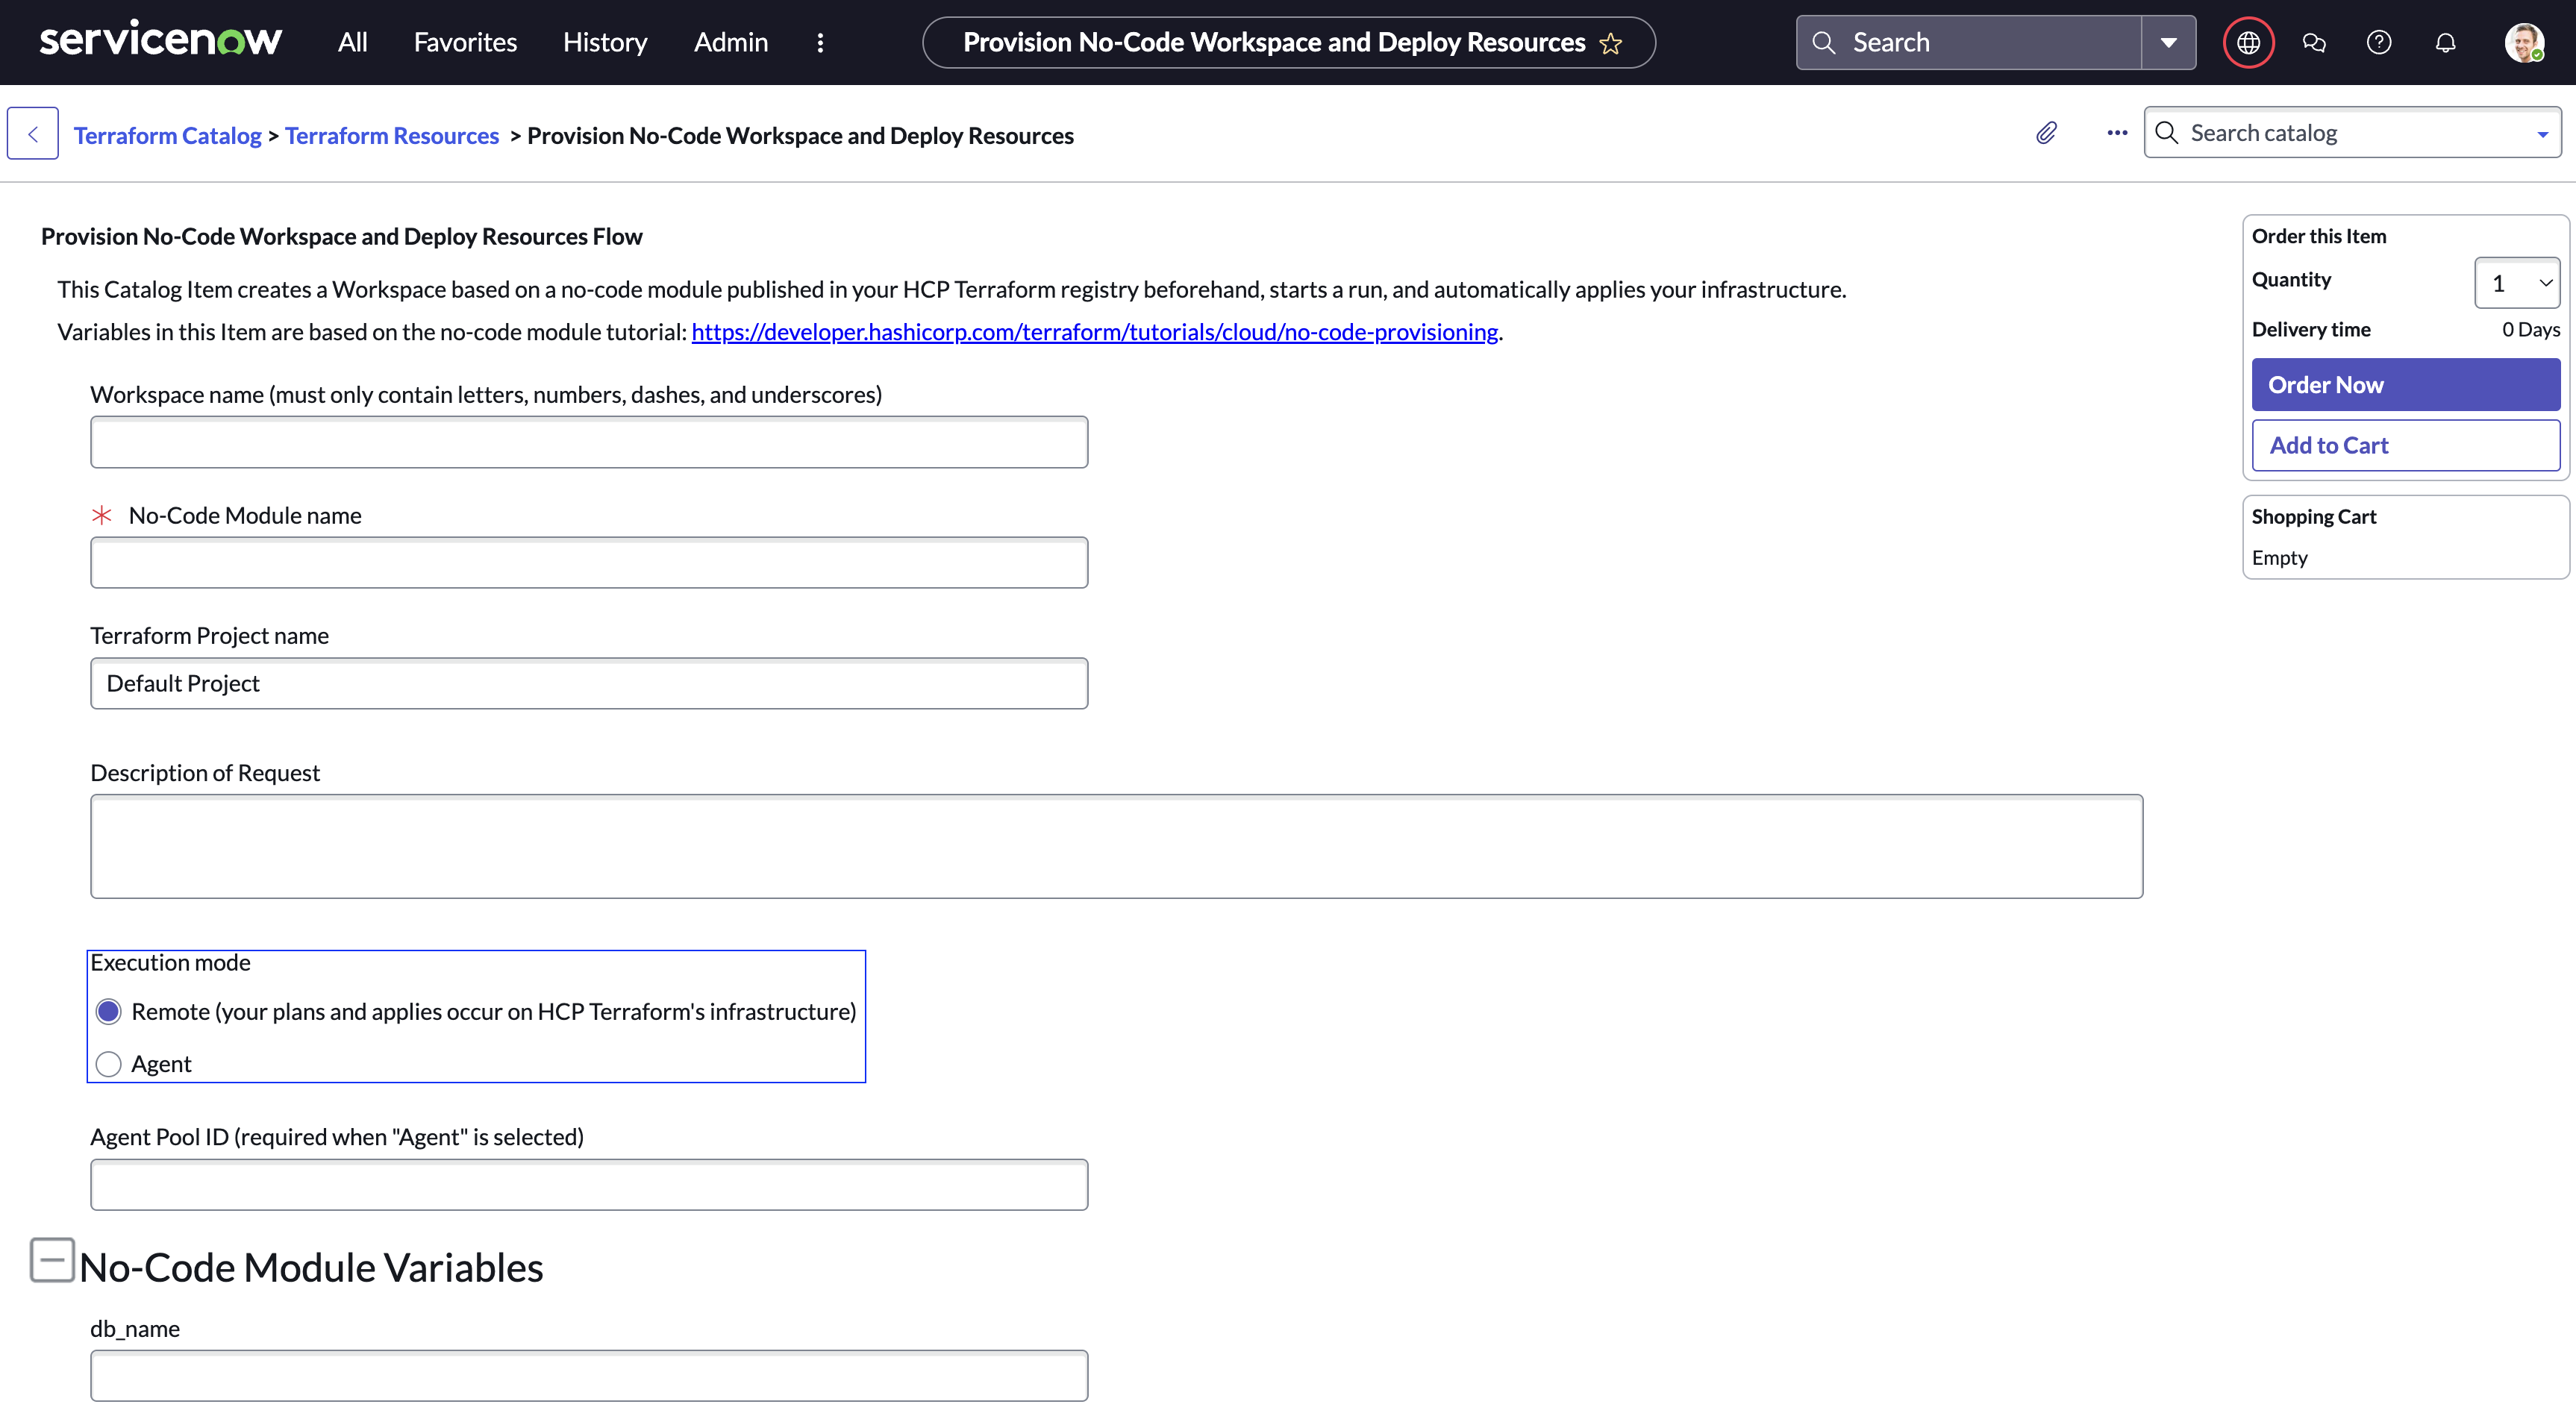This screenshot has height=1422, width=2576.
Task: Open notifications bell icon
Action: [x=2445, y=43]
